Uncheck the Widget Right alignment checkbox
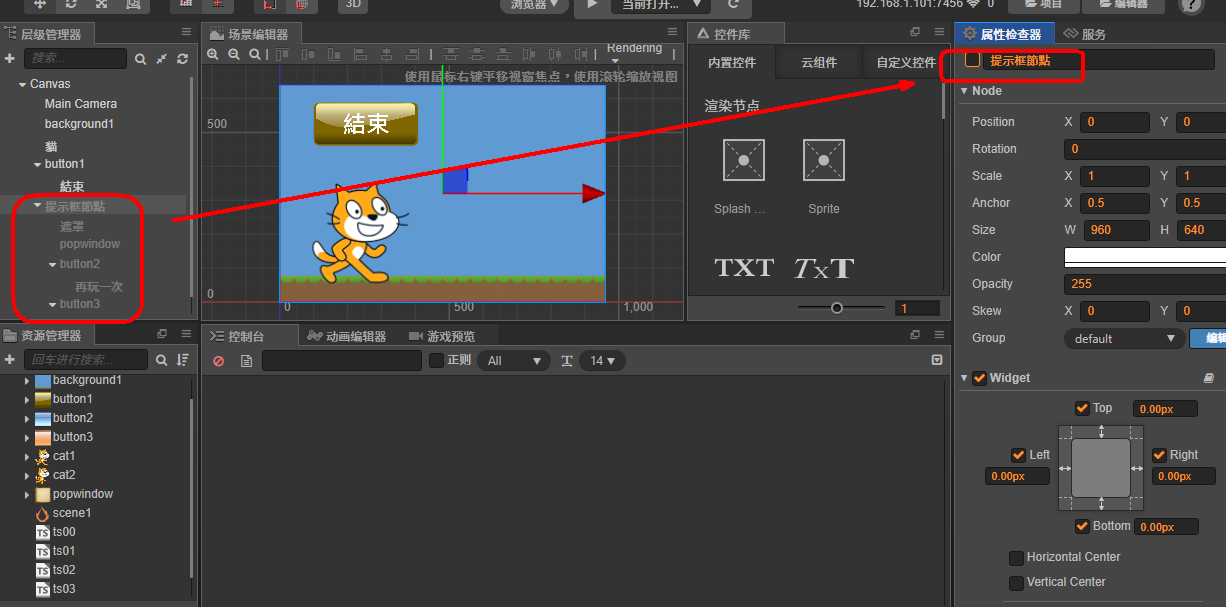Screen dimensions: 1226x607 1159,455
